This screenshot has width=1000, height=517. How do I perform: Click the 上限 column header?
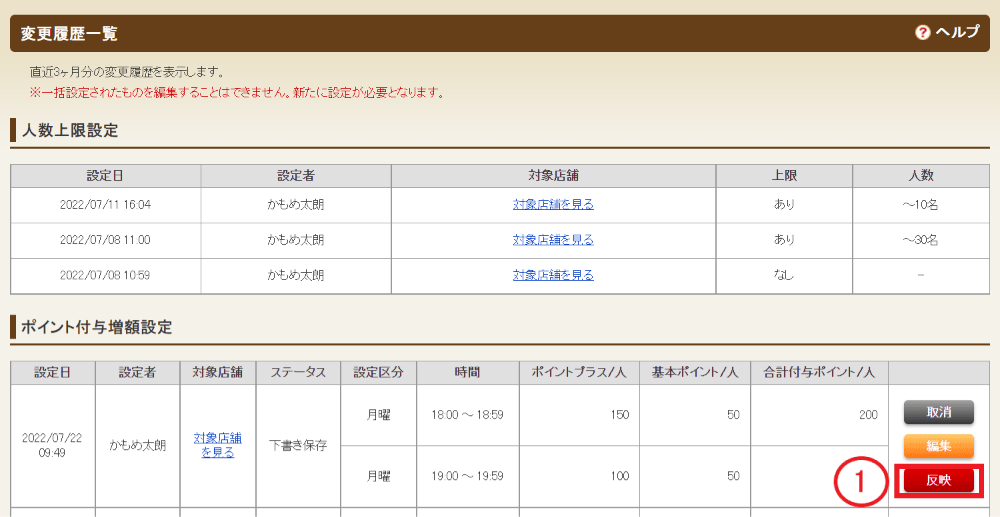(784, 176)
